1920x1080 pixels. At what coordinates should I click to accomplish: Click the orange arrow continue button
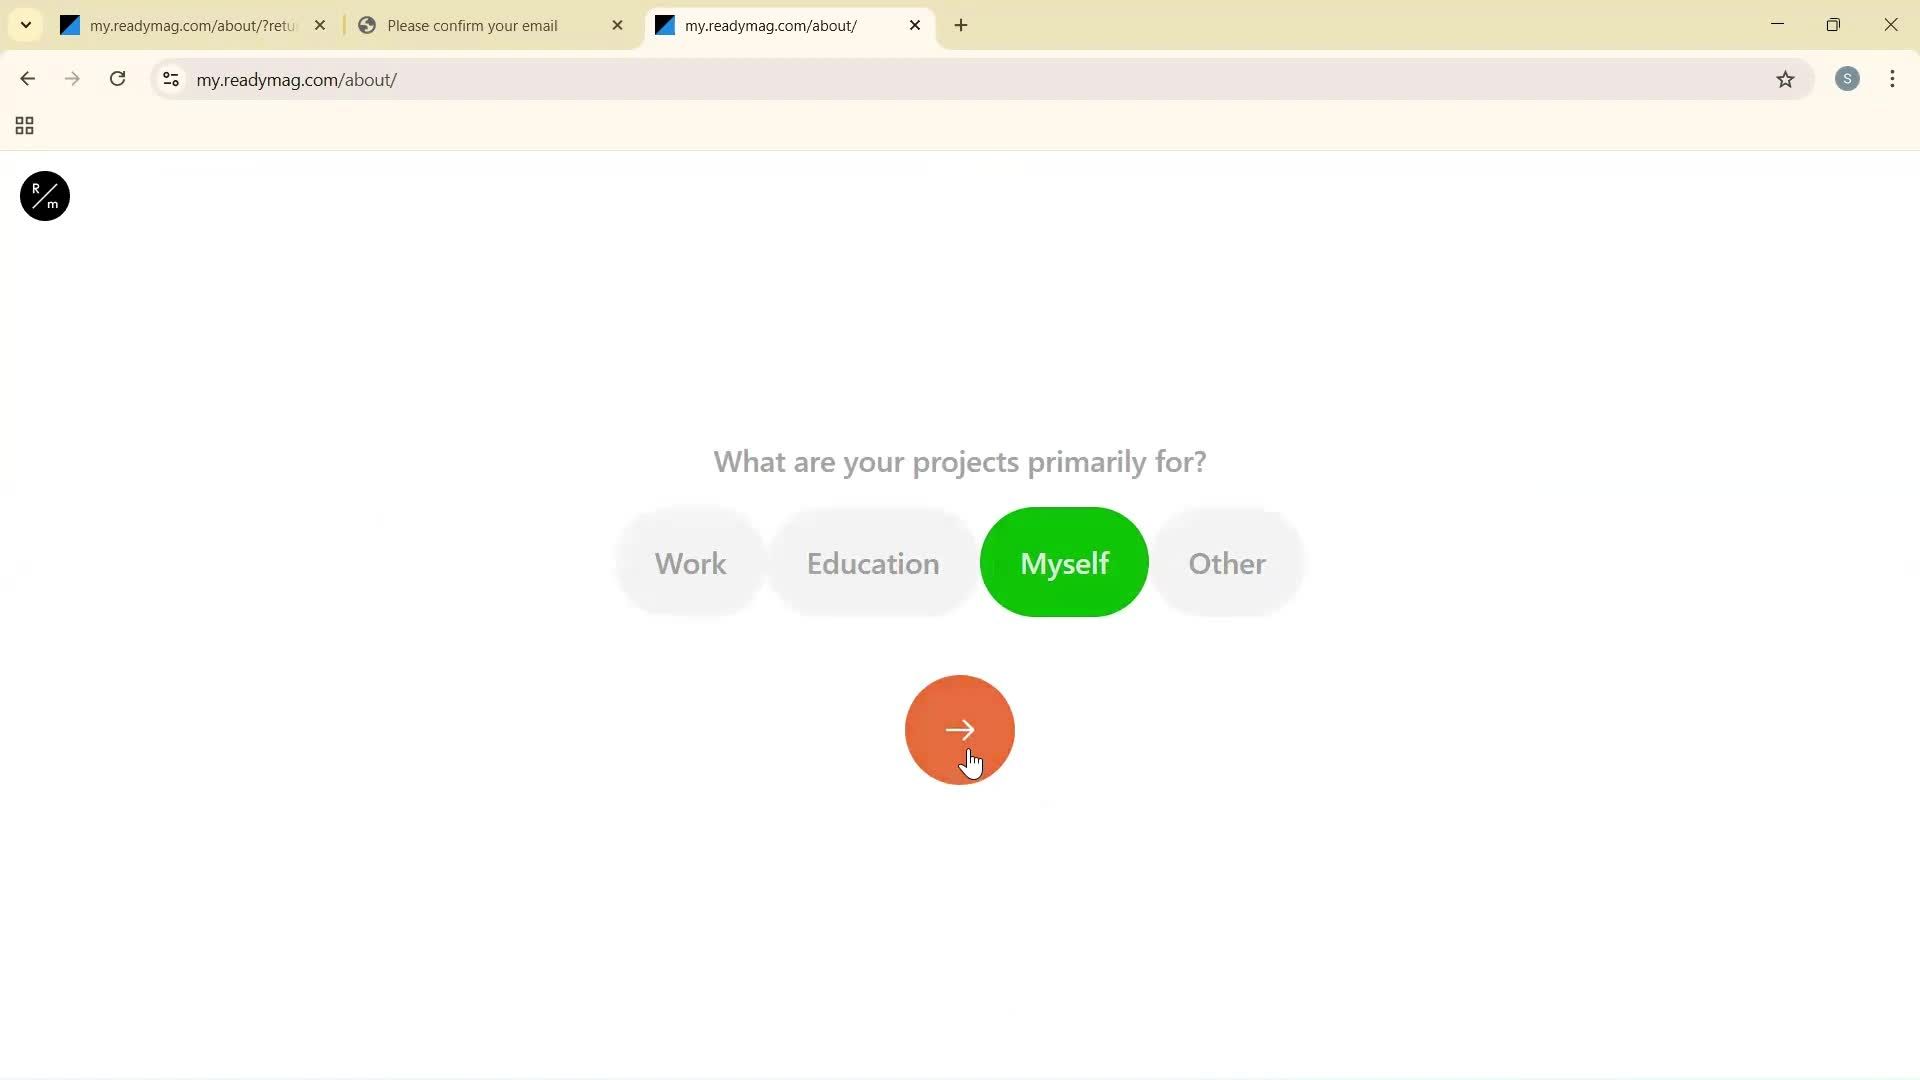pos(959,729)
